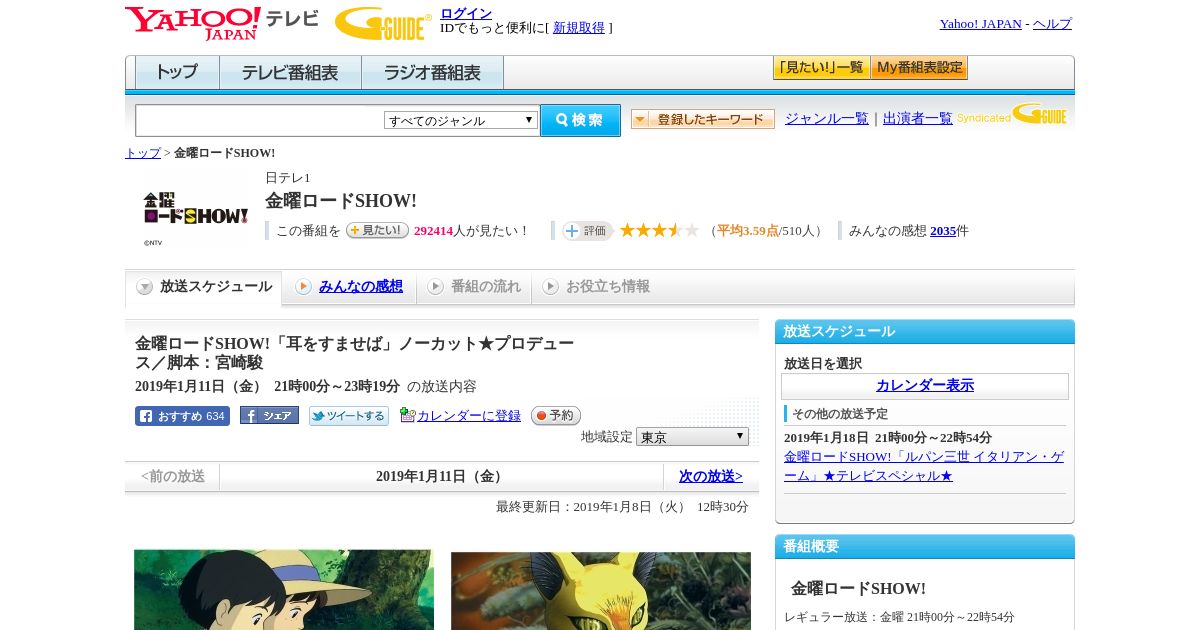Open the 出演者一覧 link
The image size is (1200, 630).
coord(918,119)
